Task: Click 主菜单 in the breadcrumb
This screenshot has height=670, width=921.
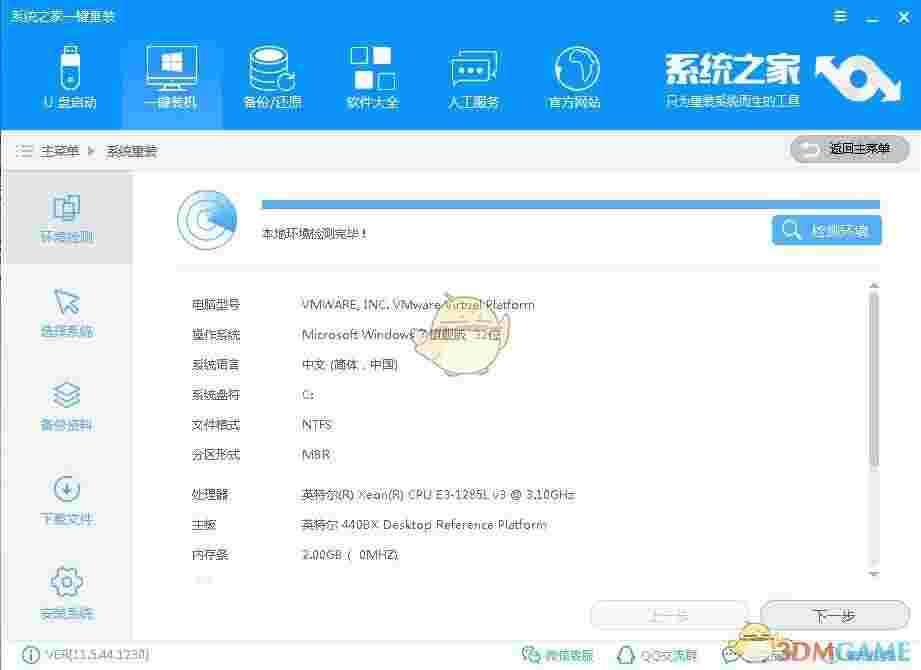Action: pos(60,151)
